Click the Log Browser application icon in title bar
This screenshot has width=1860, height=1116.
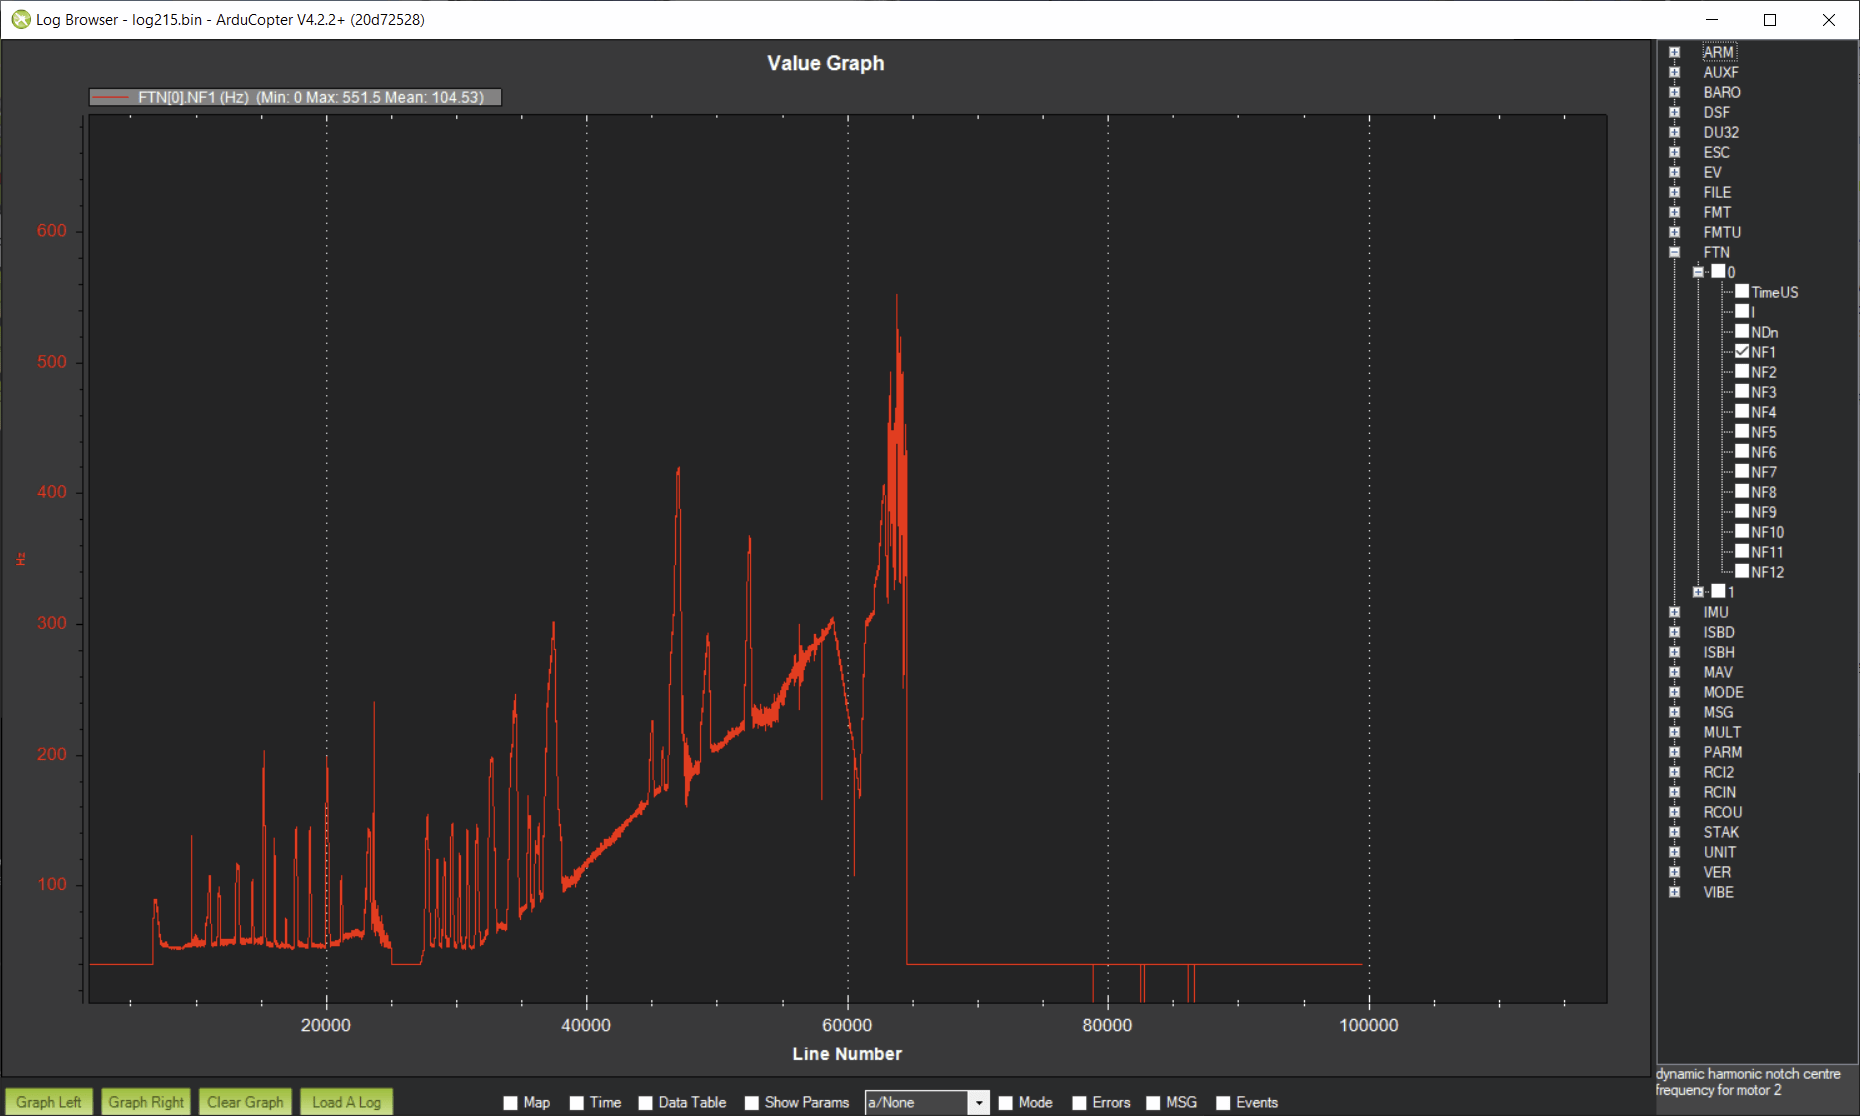pyautogui.click(x=20, y=19)
